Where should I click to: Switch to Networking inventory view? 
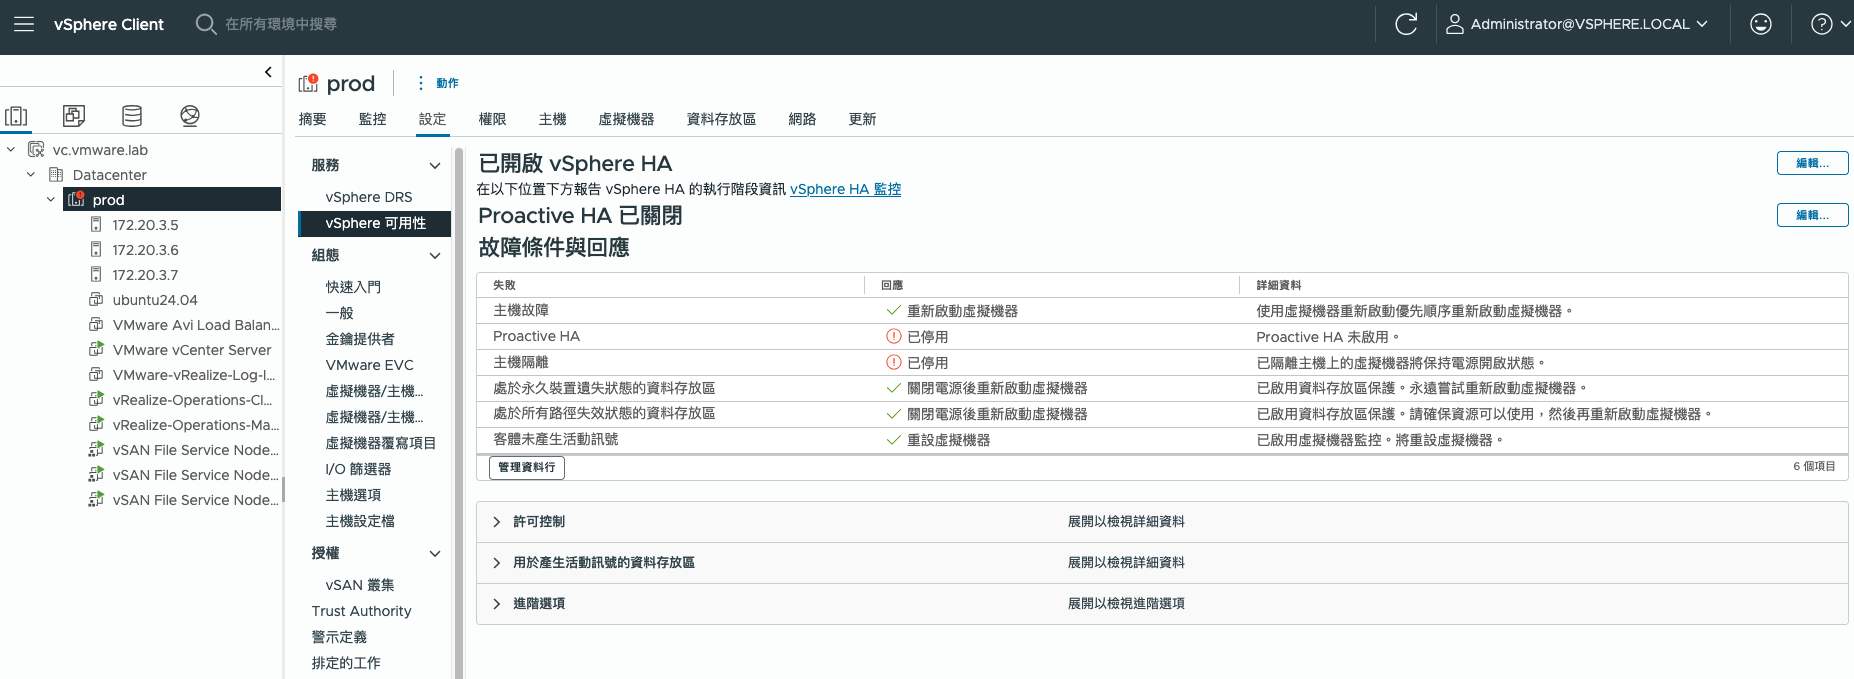pos(190,116)
